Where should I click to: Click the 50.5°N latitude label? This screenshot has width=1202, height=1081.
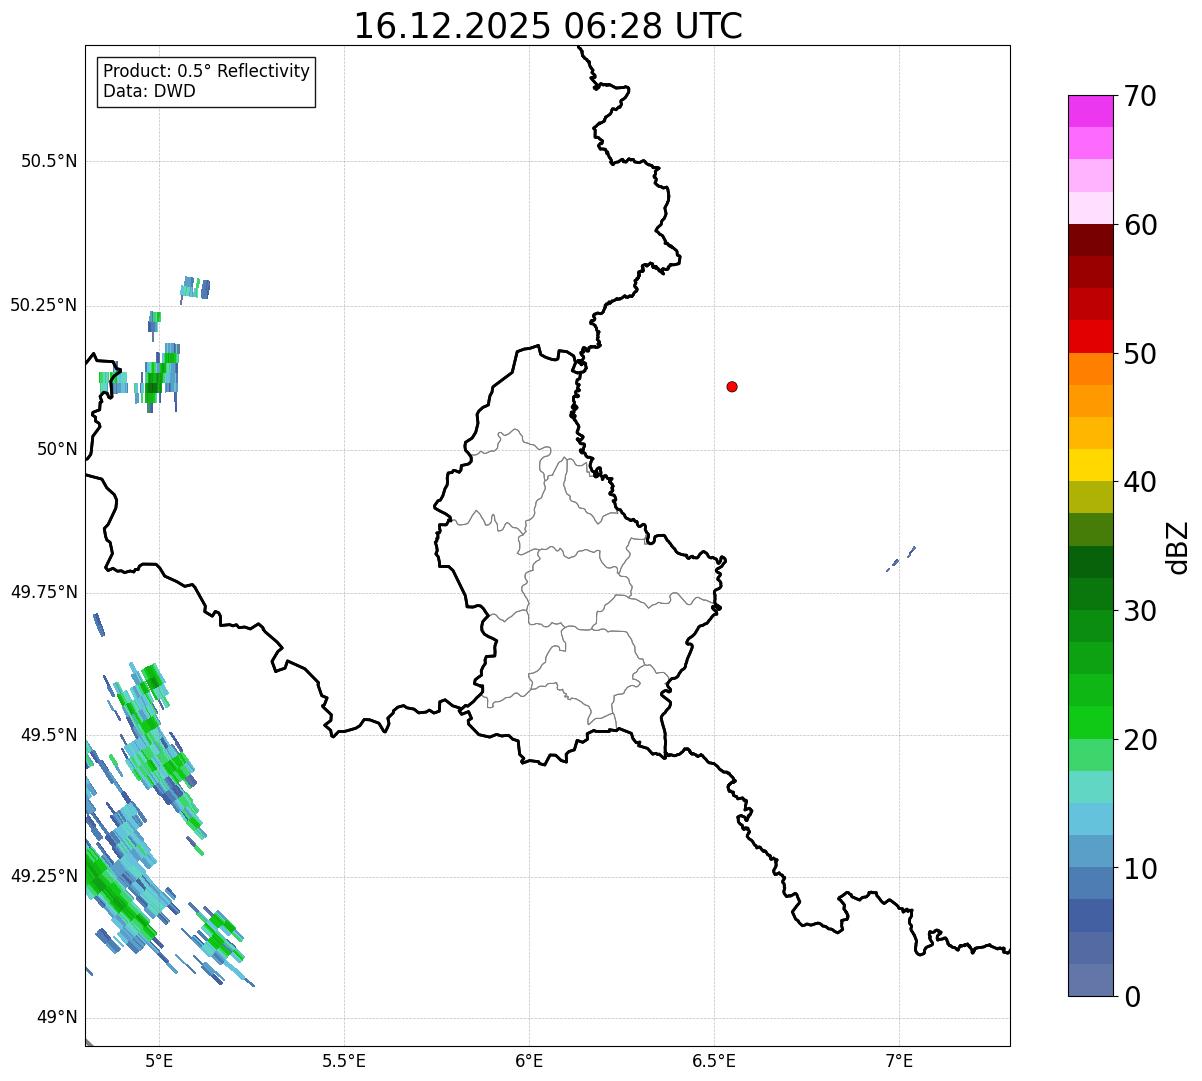pyautogui.click(x=49, y=161)
